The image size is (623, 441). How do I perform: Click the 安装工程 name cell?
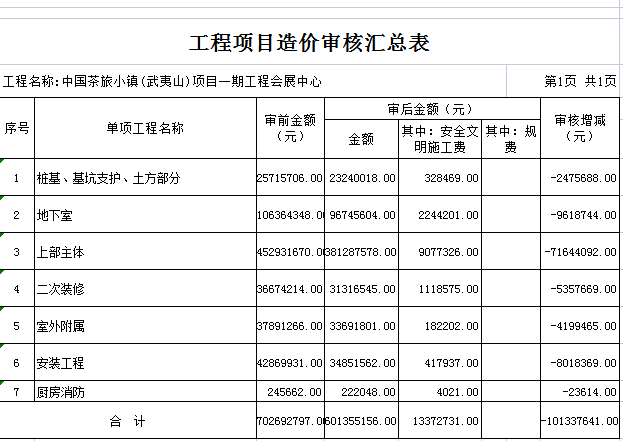pos(145,362)
